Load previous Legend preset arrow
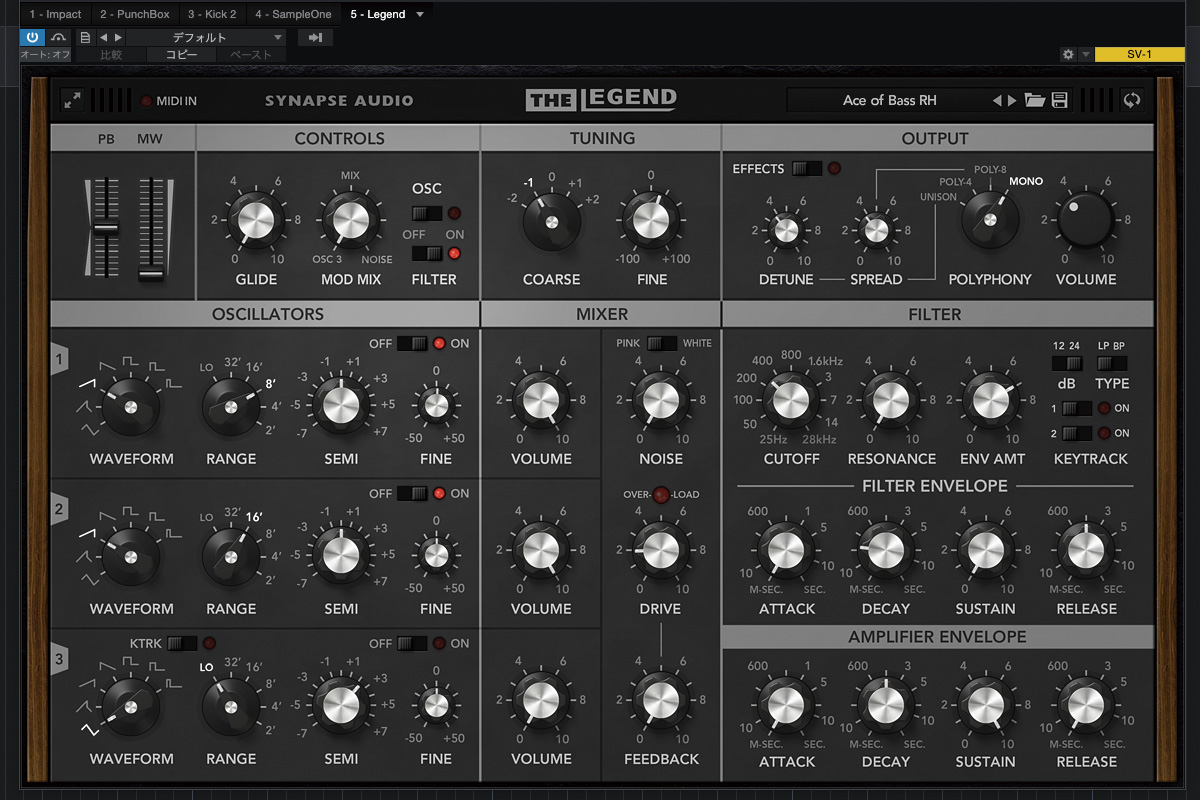The image size is (1200, 800). (x=996, y=100)
